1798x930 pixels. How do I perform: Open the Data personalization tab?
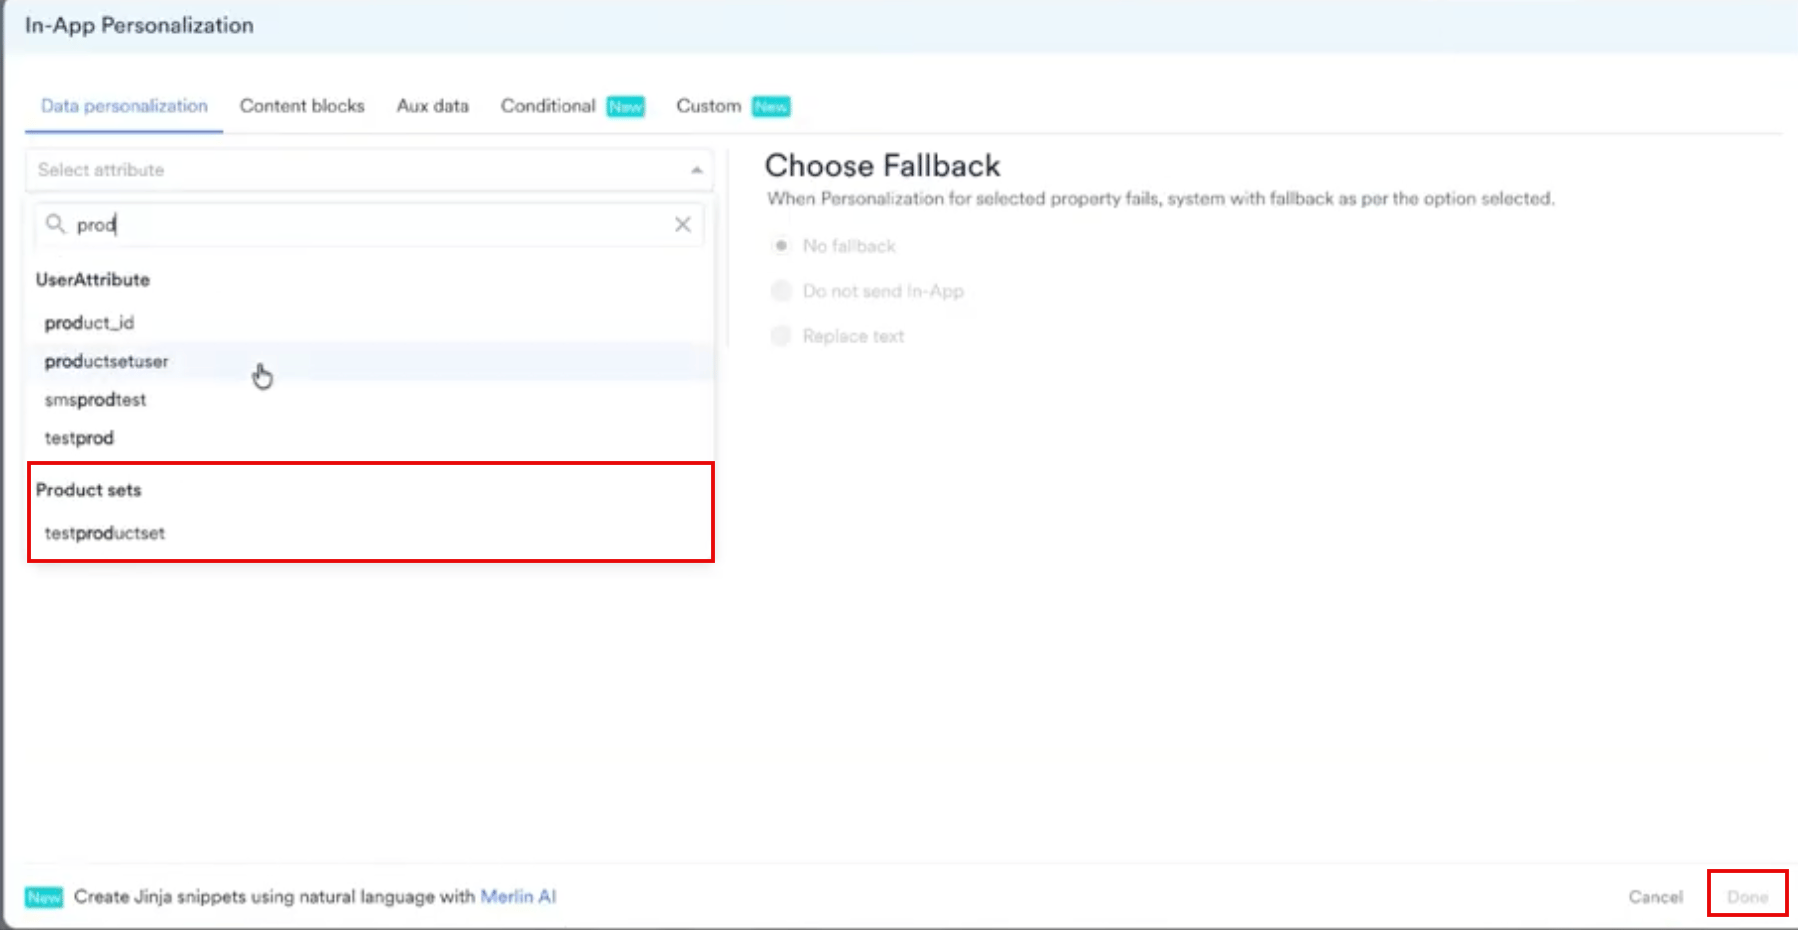124,106
